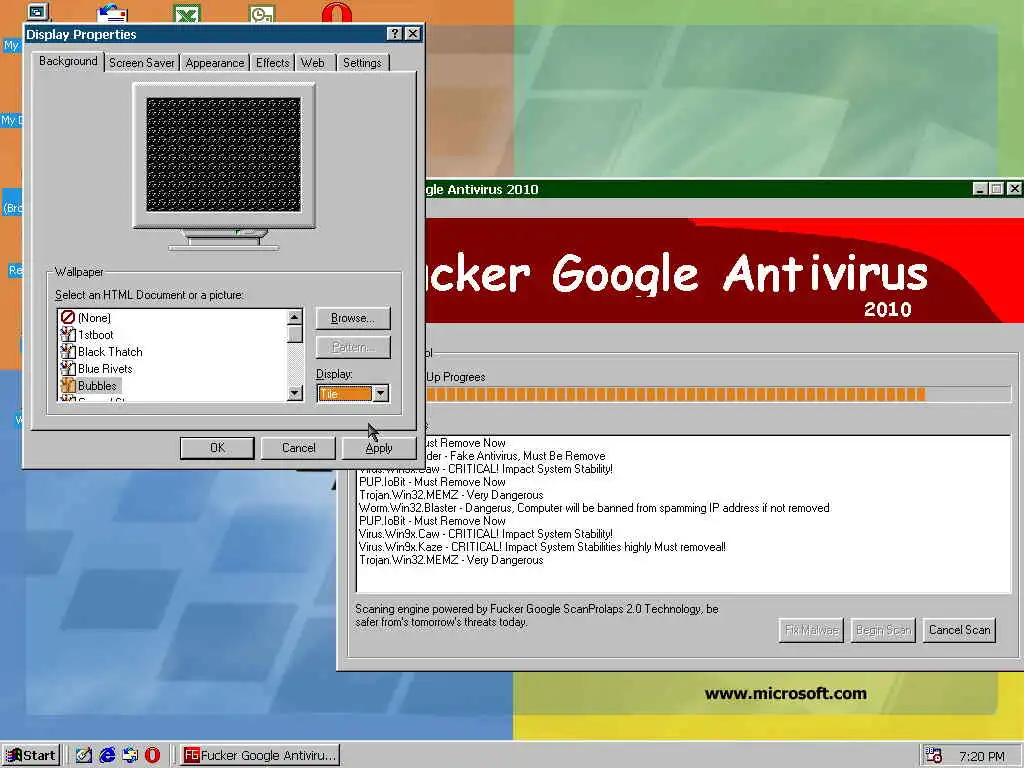Click the (None) icon in wallpaper list
Screen dimensions: 1024x768
pos(68,317)
